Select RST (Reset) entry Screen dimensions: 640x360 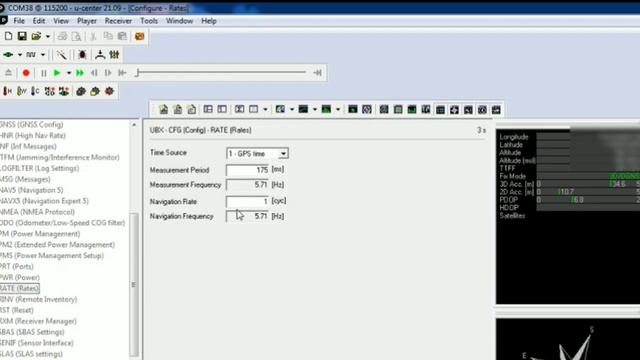pos(17,310)
